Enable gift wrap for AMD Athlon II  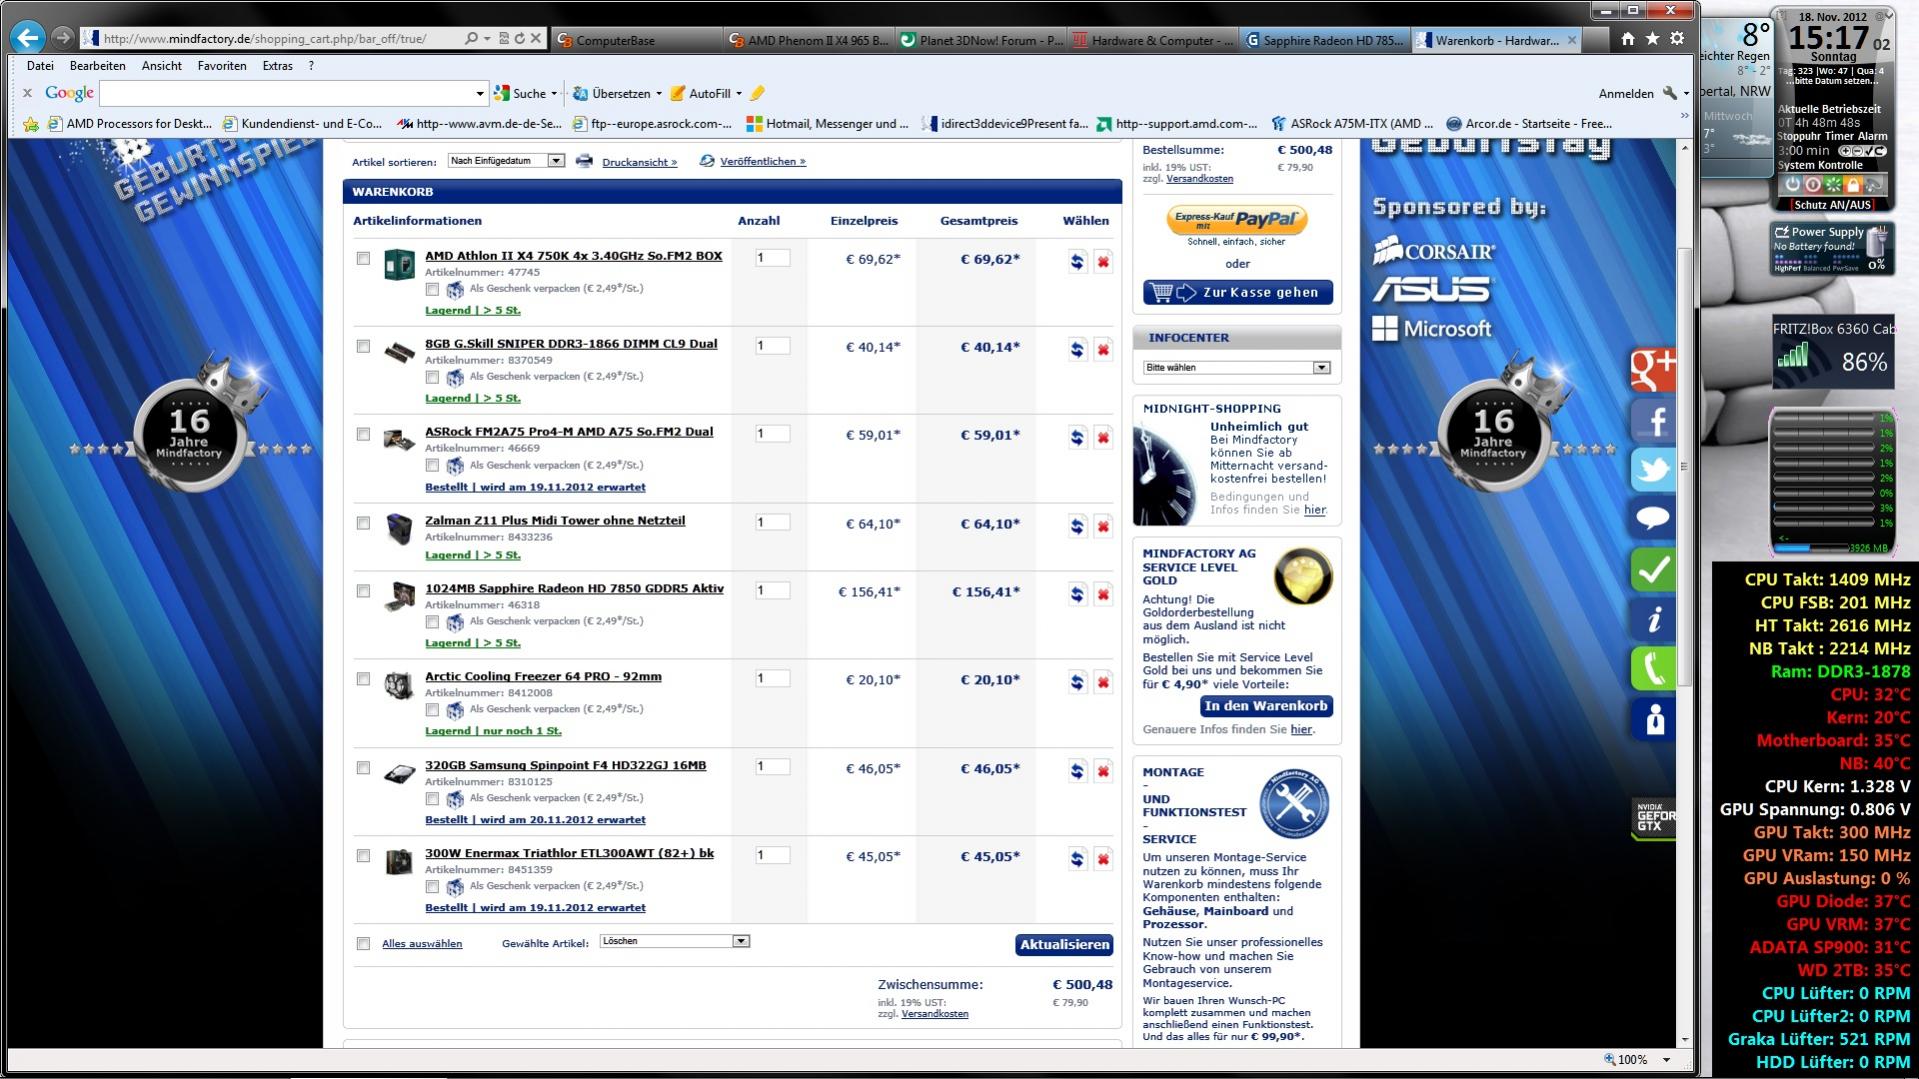(432, 289)
